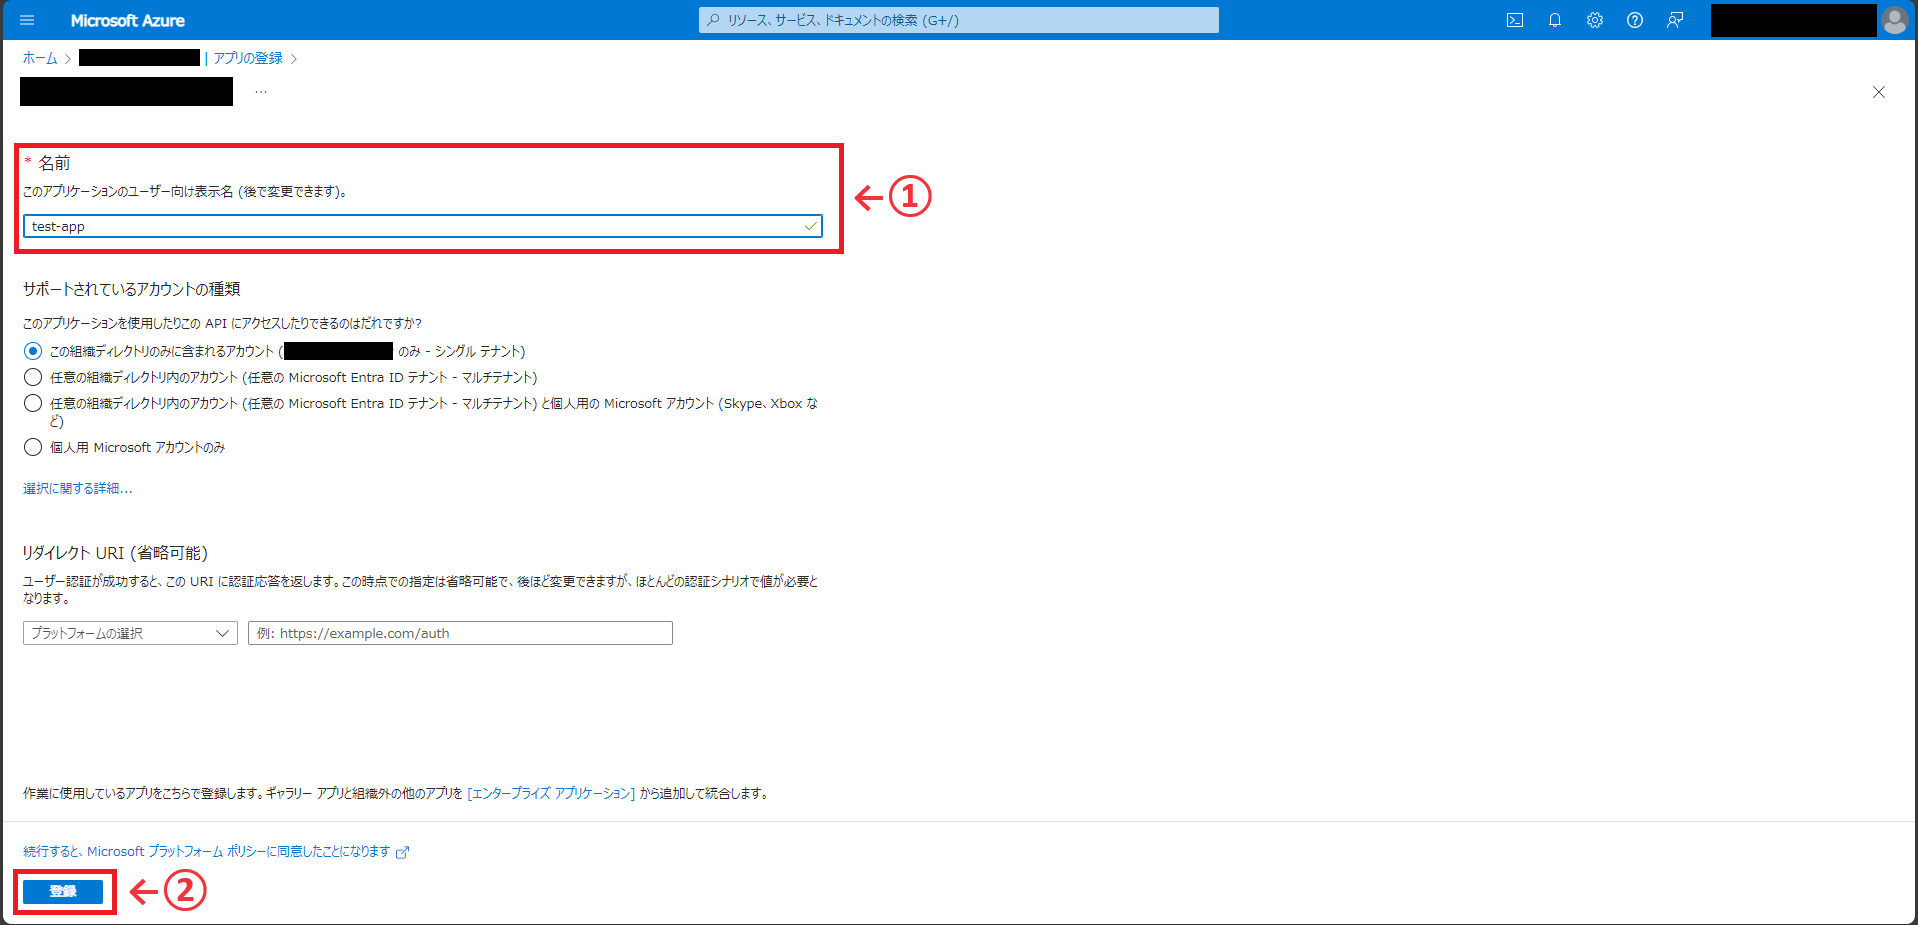Send feedback using the feedback icon

1675,20
